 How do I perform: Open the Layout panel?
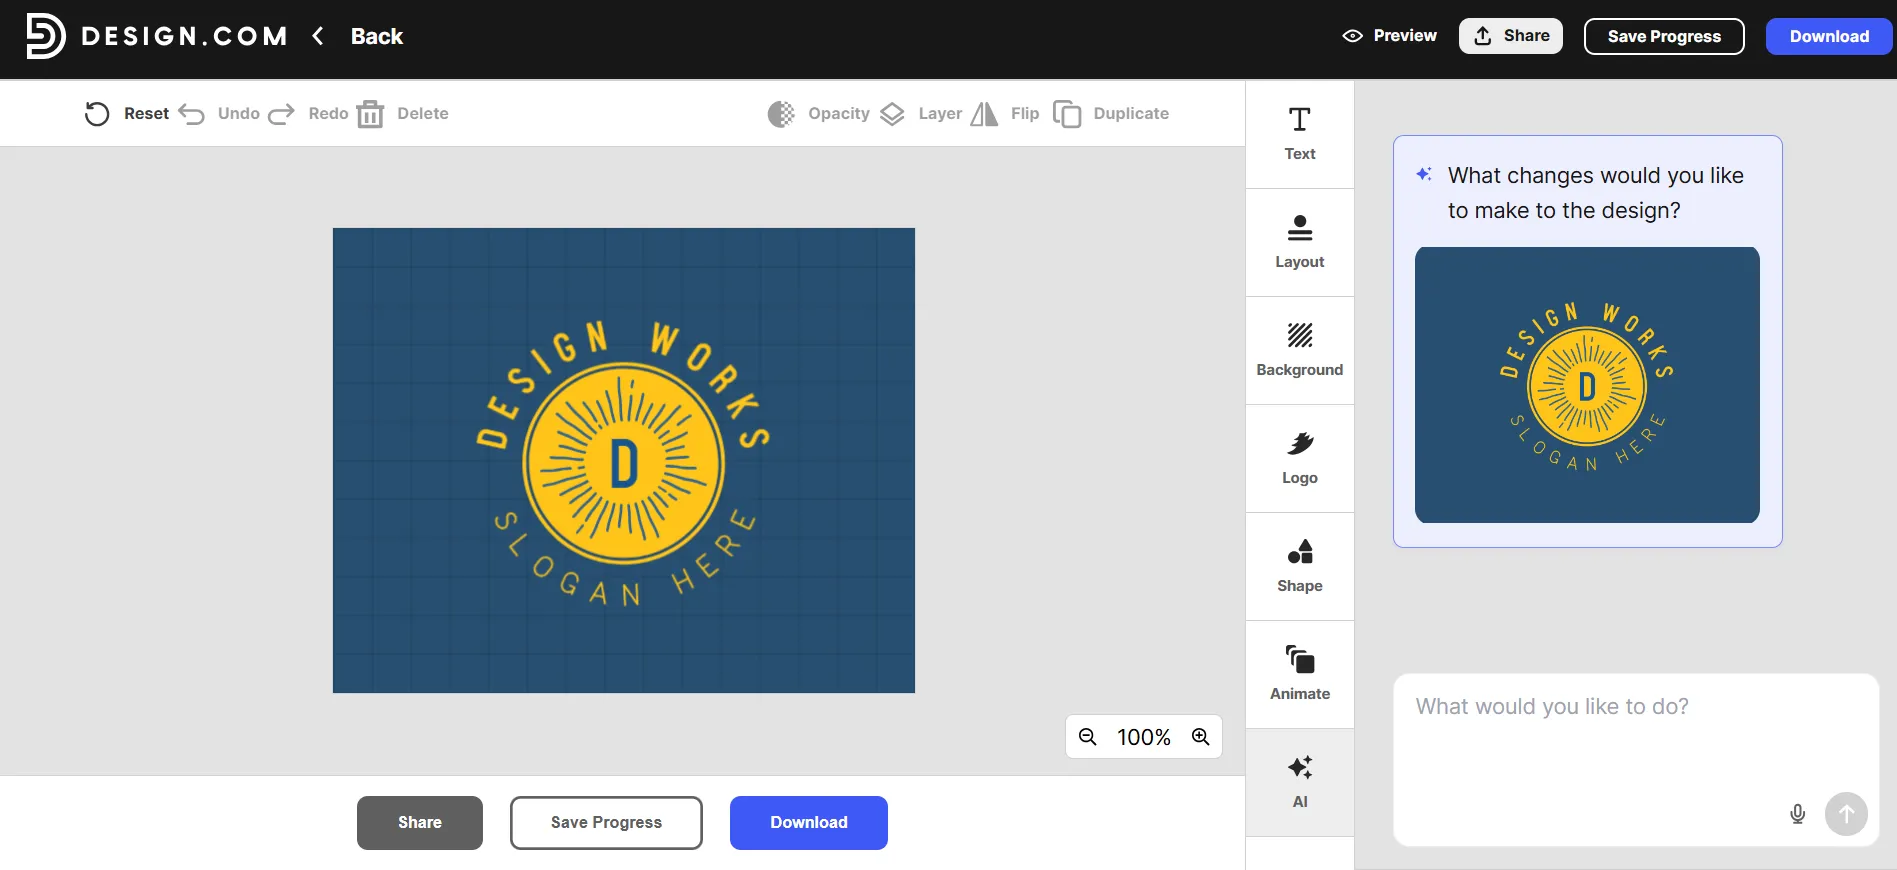(1300, 242)
